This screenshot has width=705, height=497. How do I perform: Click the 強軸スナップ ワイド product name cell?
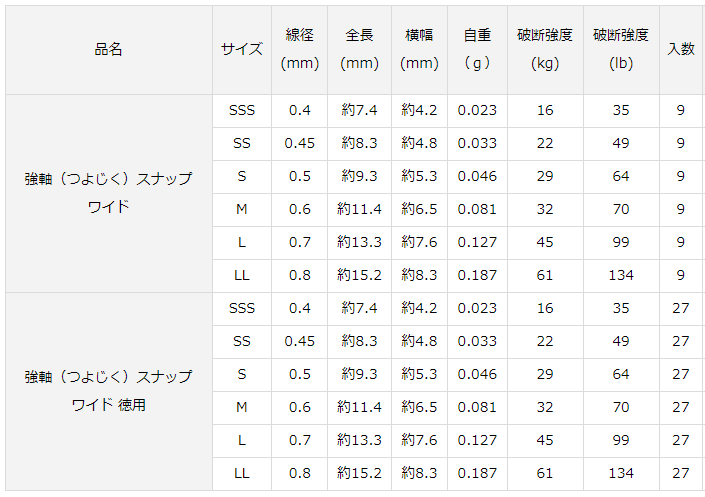(x=108, y=193)
